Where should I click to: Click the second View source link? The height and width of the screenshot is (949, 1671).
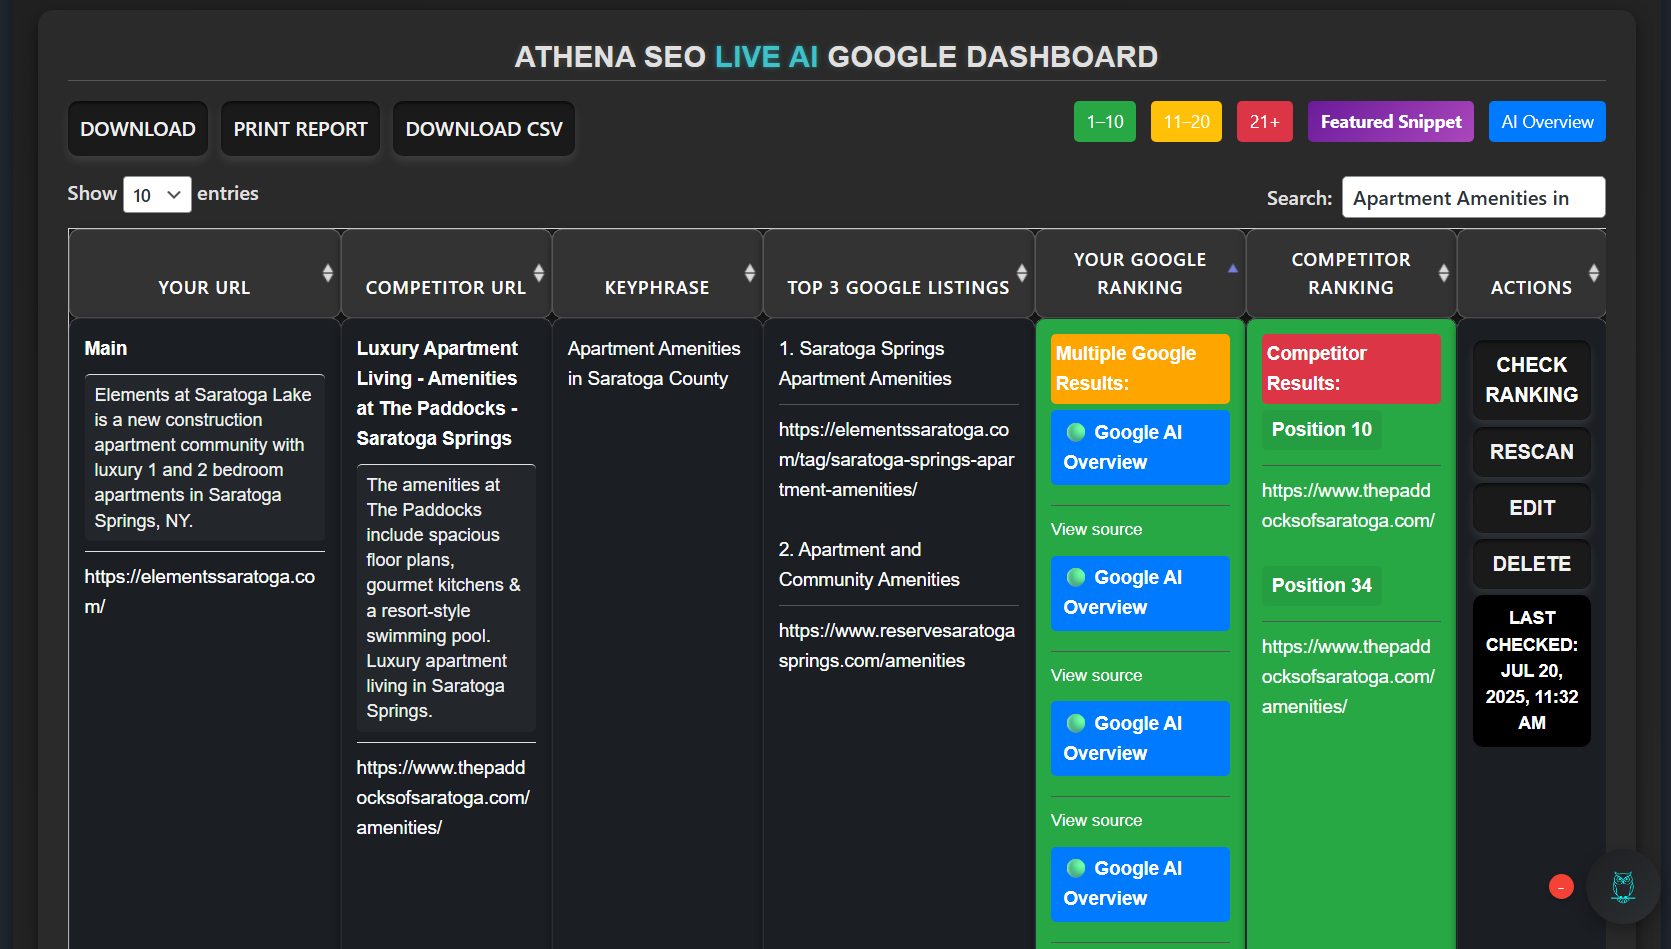pyautogui.click(x=1096, y=675)
